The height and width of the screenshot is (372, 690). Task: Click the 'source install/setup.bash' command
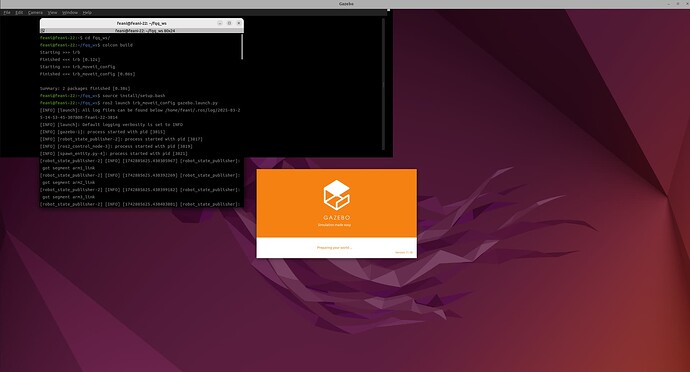coord(103,96)
